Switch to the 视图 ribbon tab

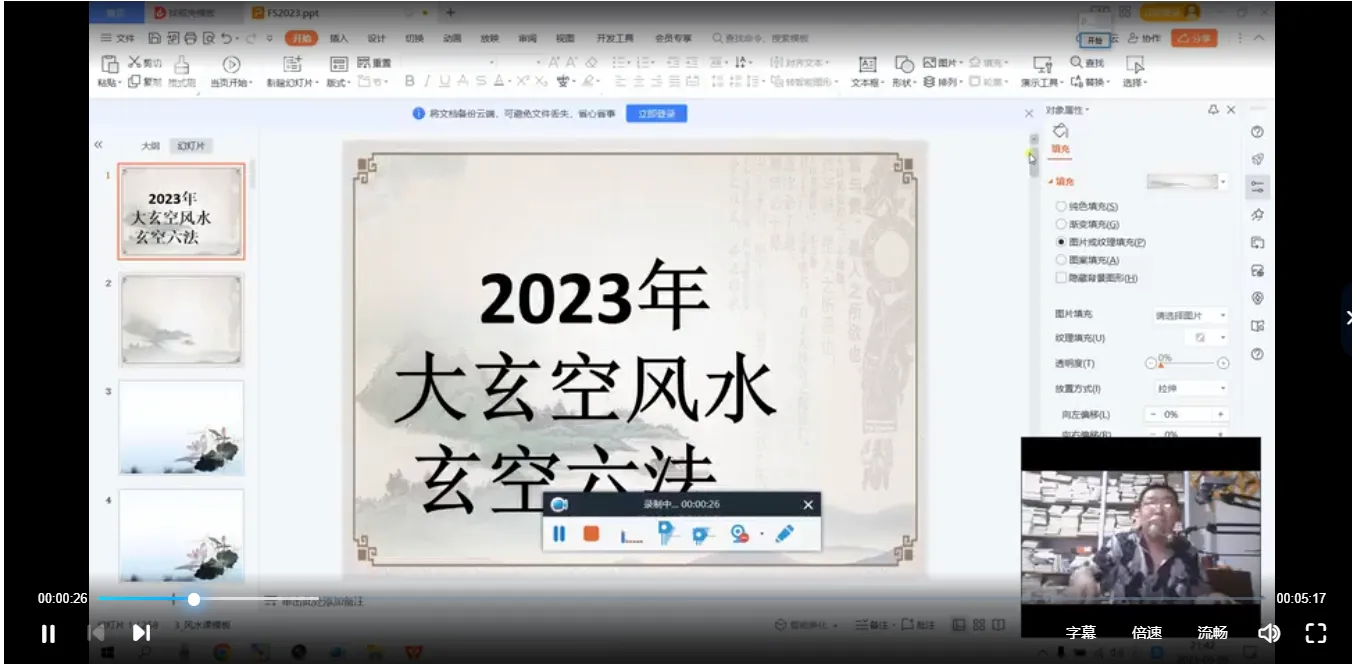[x=565, y=38]
